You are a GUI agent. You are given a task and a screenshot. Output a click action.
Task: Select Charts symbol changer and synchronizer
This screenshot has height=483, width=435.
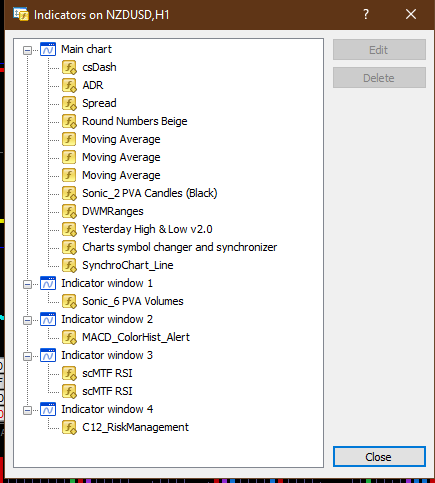pyautogui.click(x=180, y=247)
